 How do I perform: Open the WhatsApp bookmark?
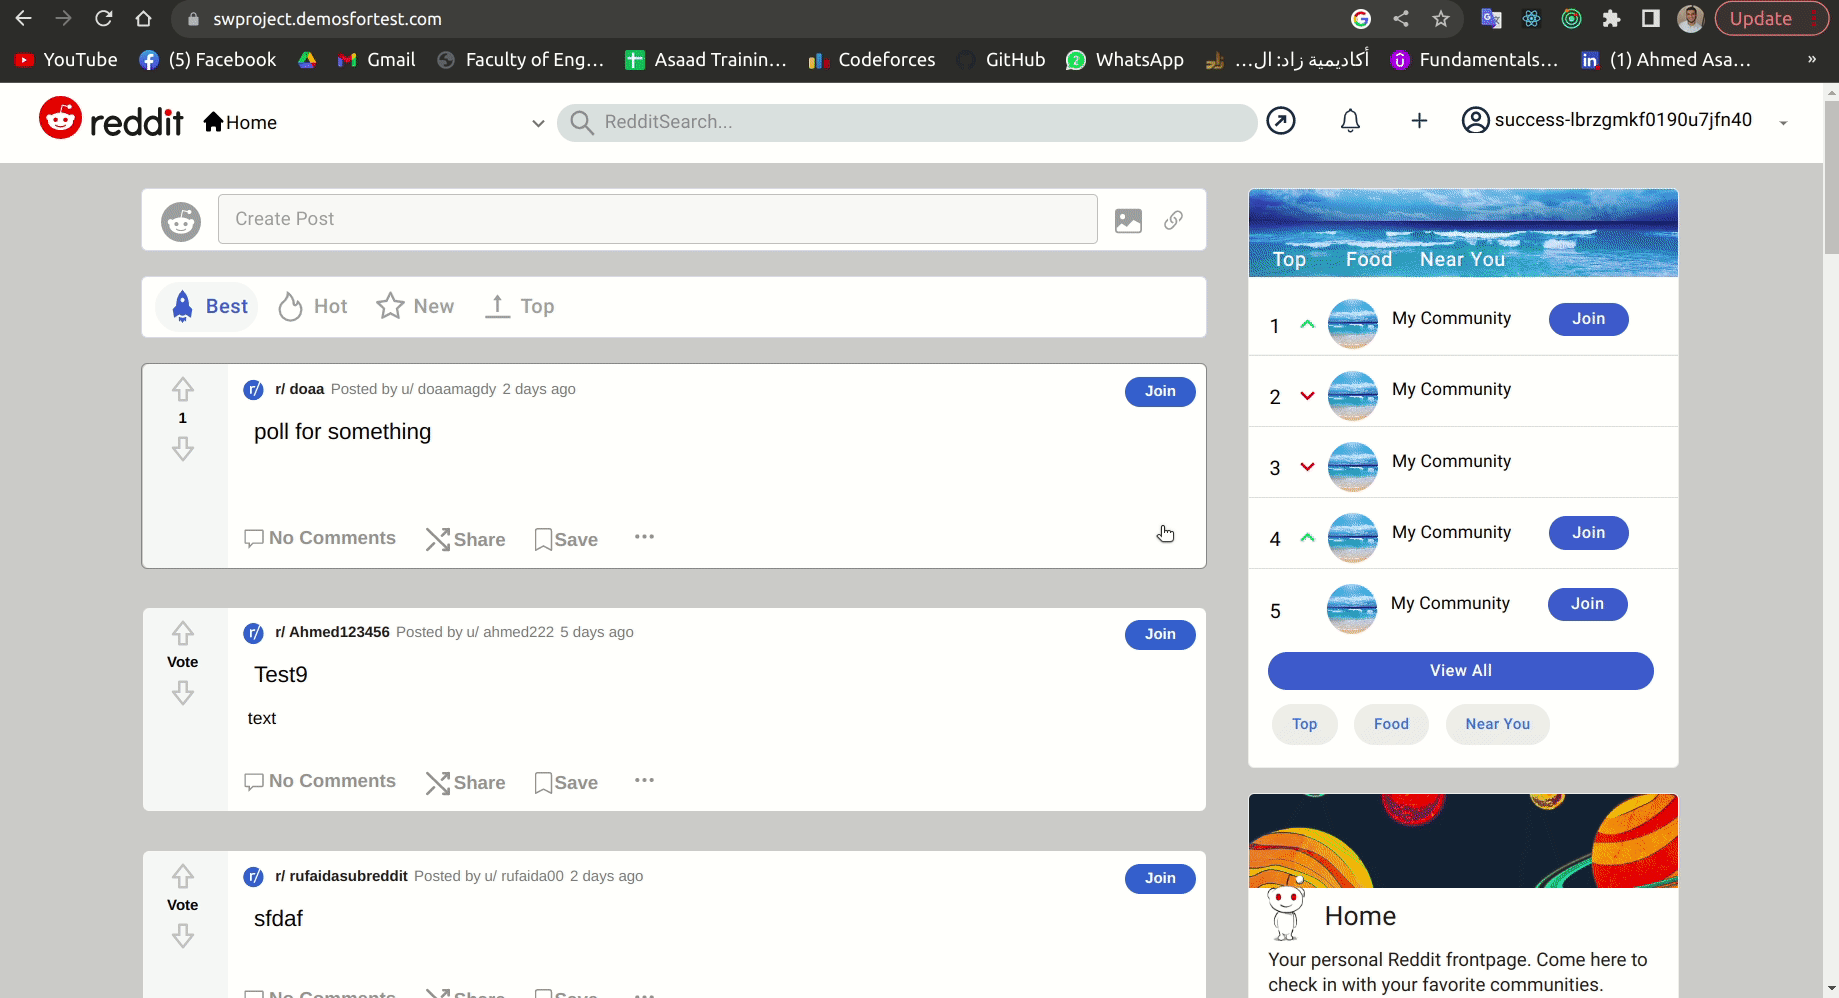tap(1125, 60)
